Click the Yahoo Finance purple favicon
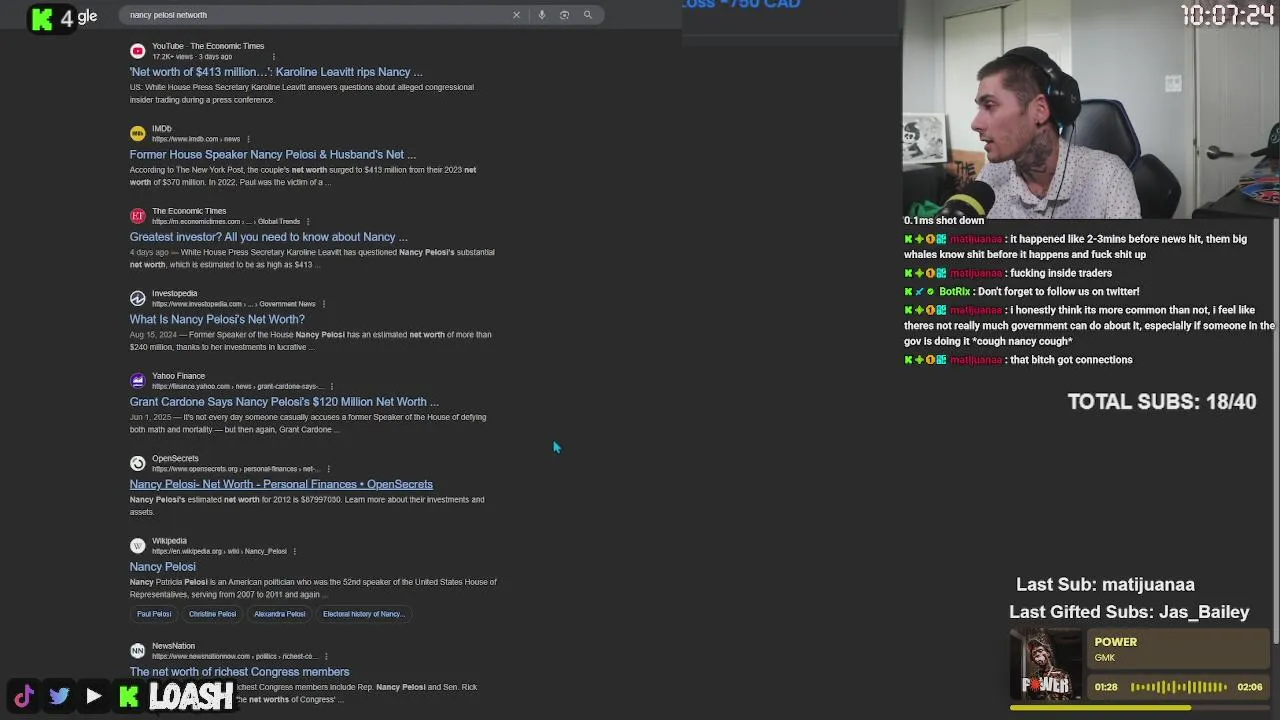Viewport: 1280px width, 720px height. pos(138,381)
